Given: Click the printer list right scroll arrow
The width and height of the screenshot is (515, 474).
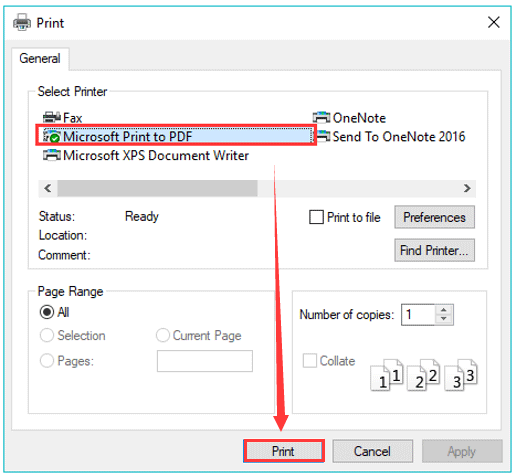Looking at the screenshot, I should [467, 188].
